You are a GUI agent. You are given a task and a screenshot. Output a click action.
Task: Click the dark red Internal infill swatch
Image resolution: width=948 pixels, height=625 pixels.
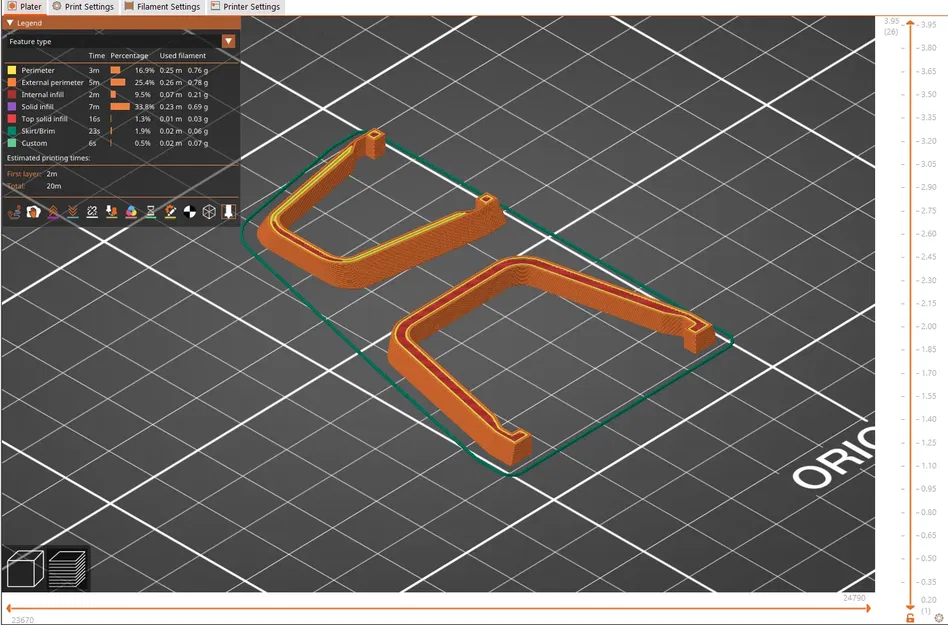[x=11, y=94]
